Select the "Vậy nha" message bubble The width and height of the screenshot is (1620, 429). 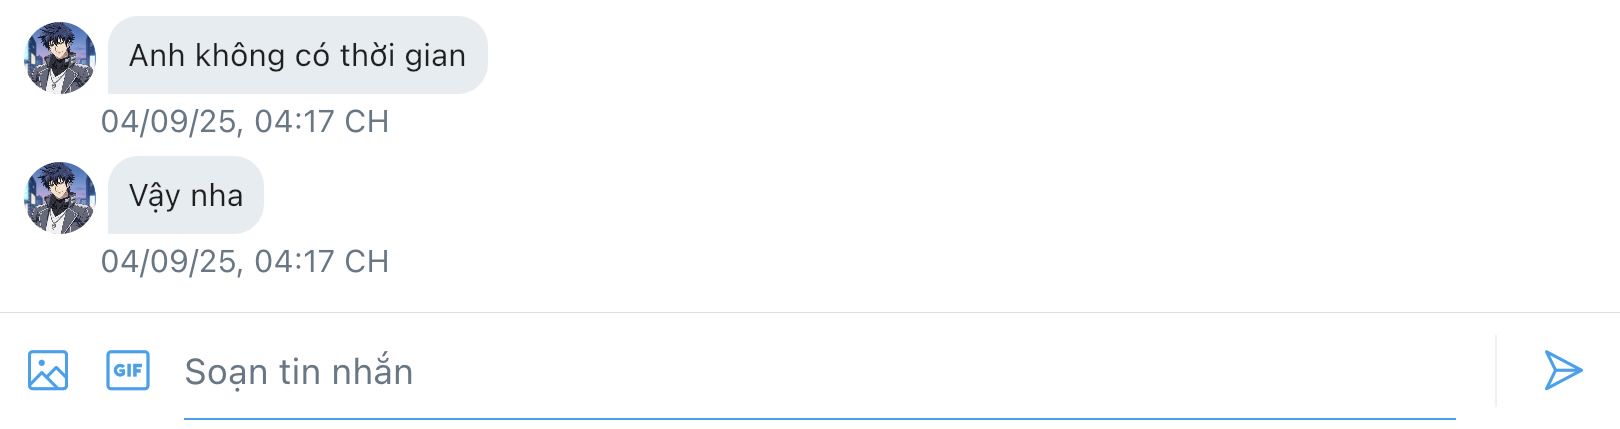(x=186, y=195)
